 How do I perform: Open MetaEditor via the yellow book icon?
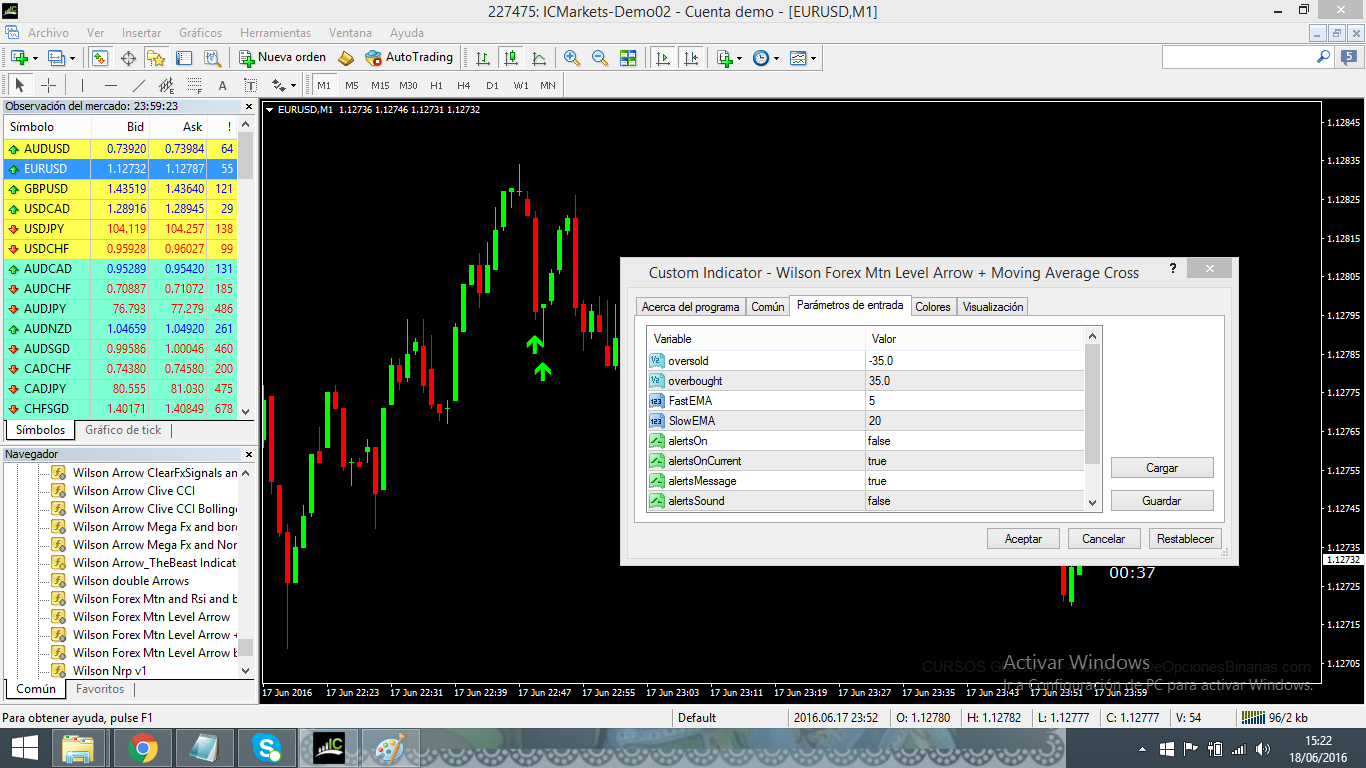pos(346,58)
